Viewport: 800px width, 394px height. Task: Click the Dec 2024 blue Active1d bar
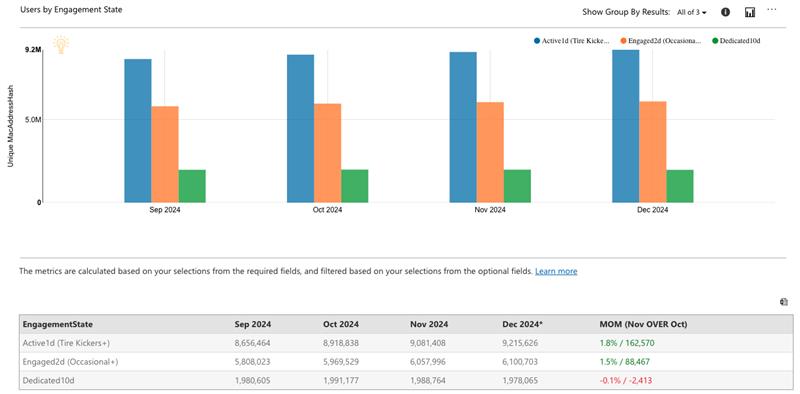626,126
